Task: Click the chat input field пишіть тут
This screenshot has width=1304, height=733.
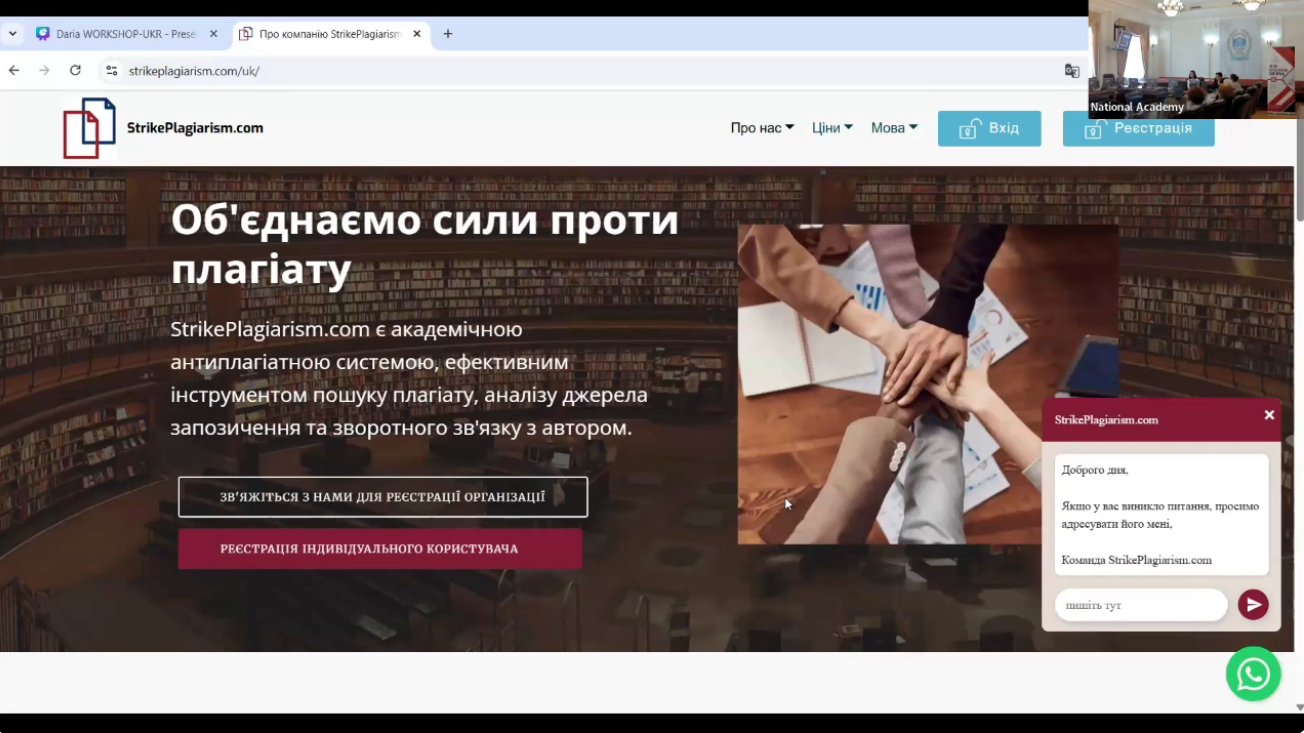Action: click(x=1140, y=605)
